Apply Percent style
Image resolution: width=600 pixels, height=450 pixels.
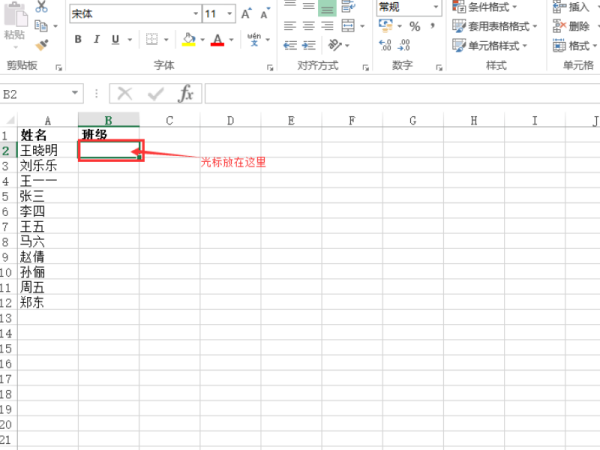415,26
